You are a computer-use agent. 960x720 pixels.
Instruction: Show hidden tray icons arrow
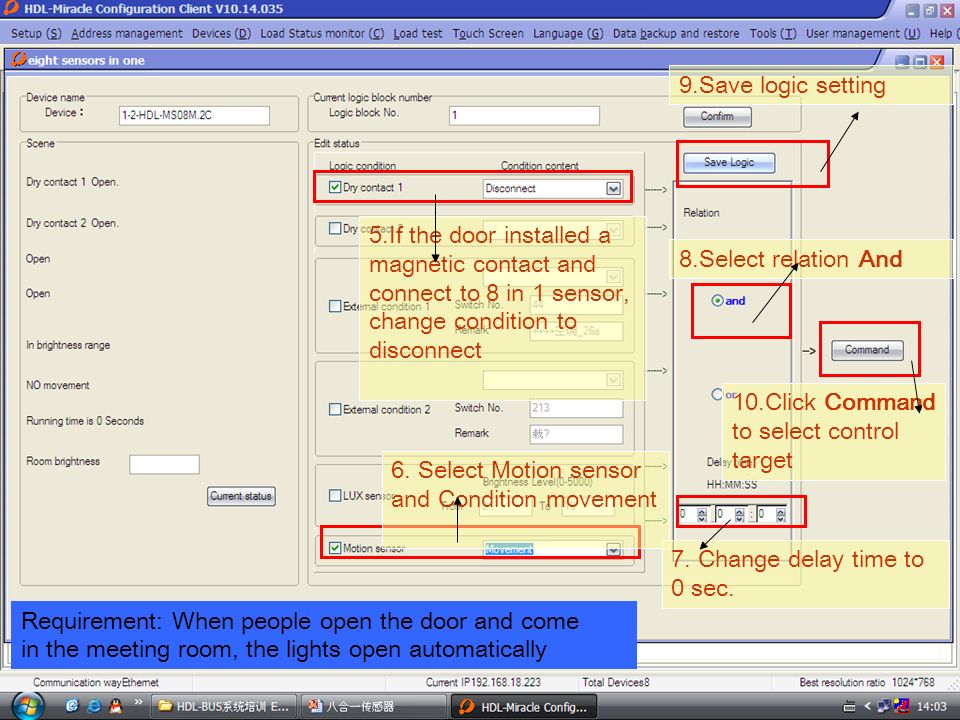tap(866, 707)
